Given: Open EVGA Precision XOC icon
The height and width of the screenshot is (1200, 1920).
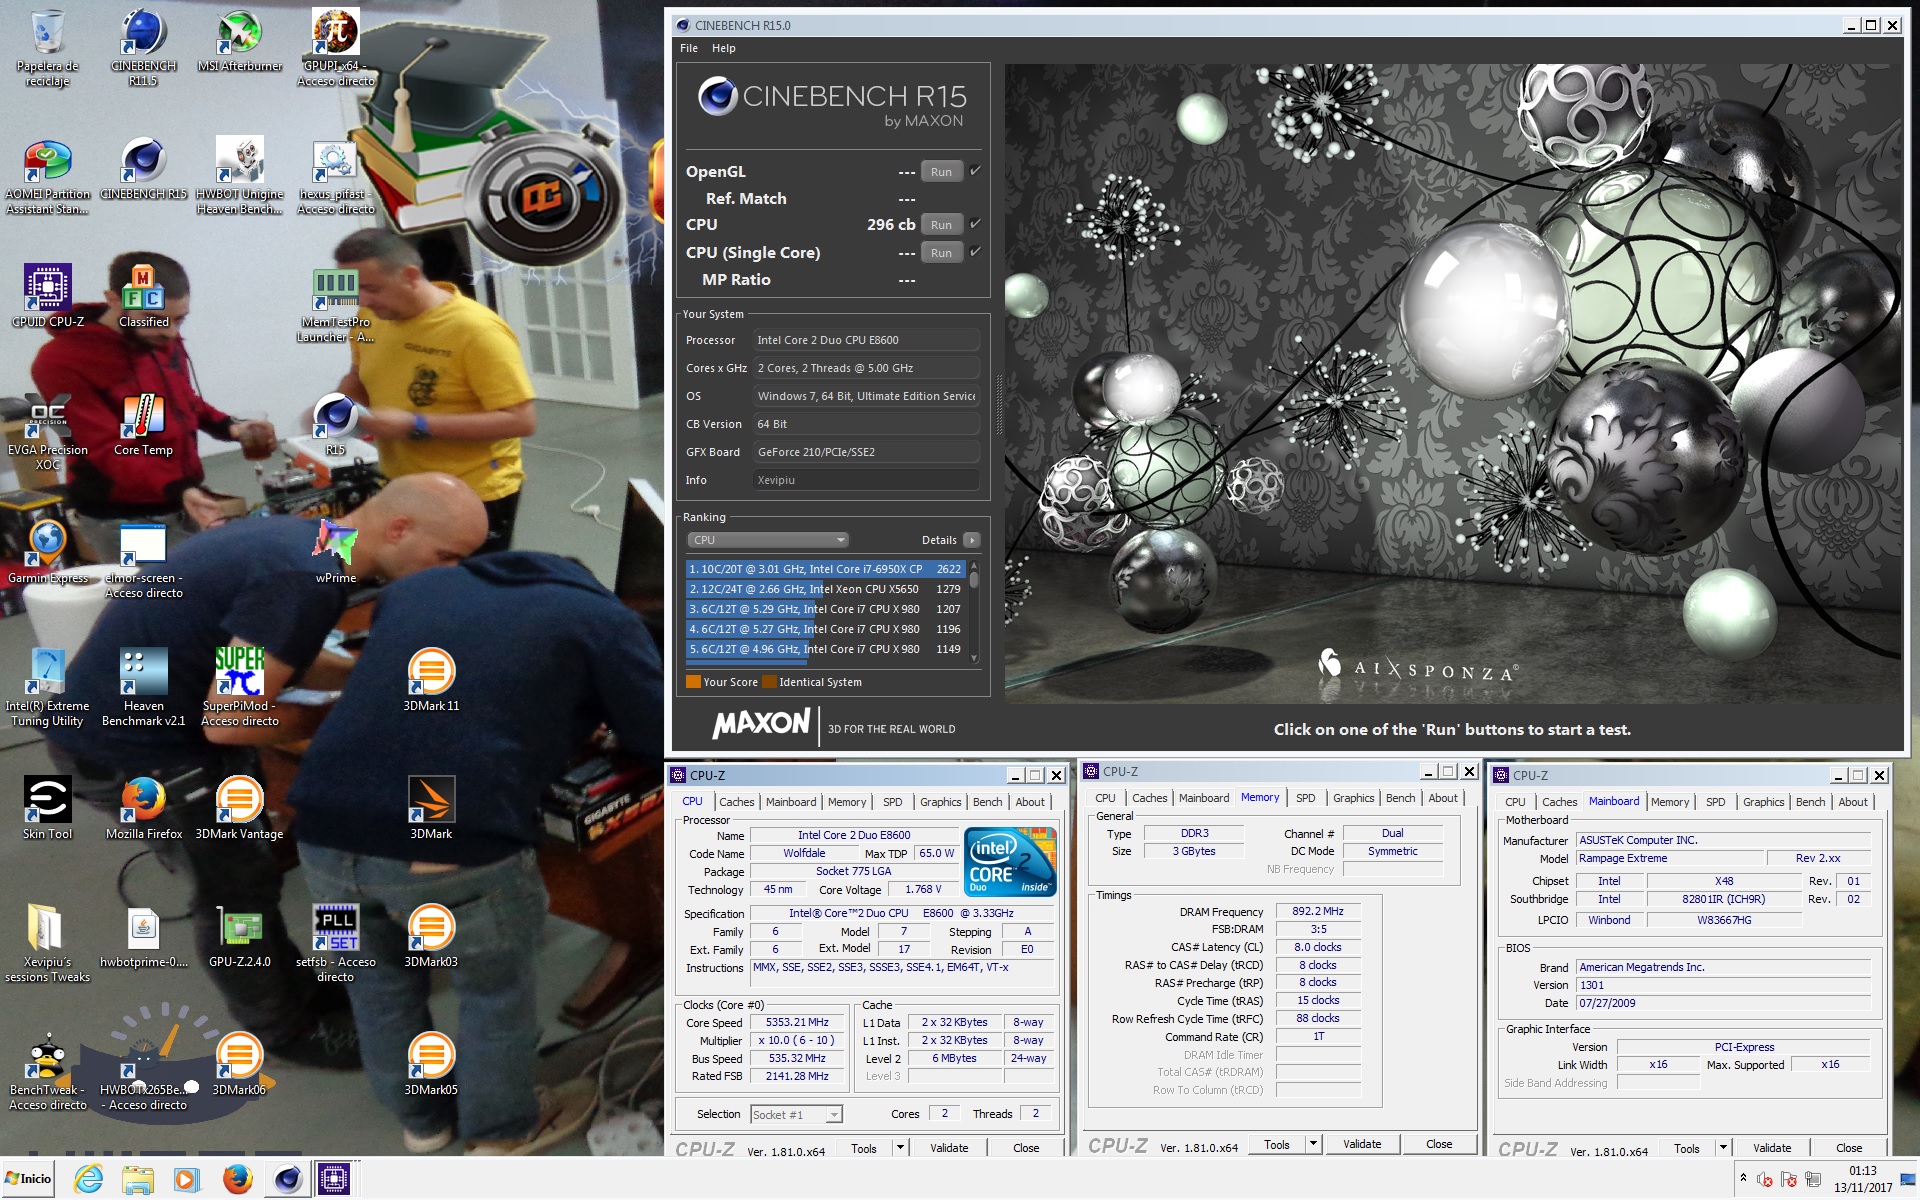Looking at the screenshot, I should pos(47,432).
